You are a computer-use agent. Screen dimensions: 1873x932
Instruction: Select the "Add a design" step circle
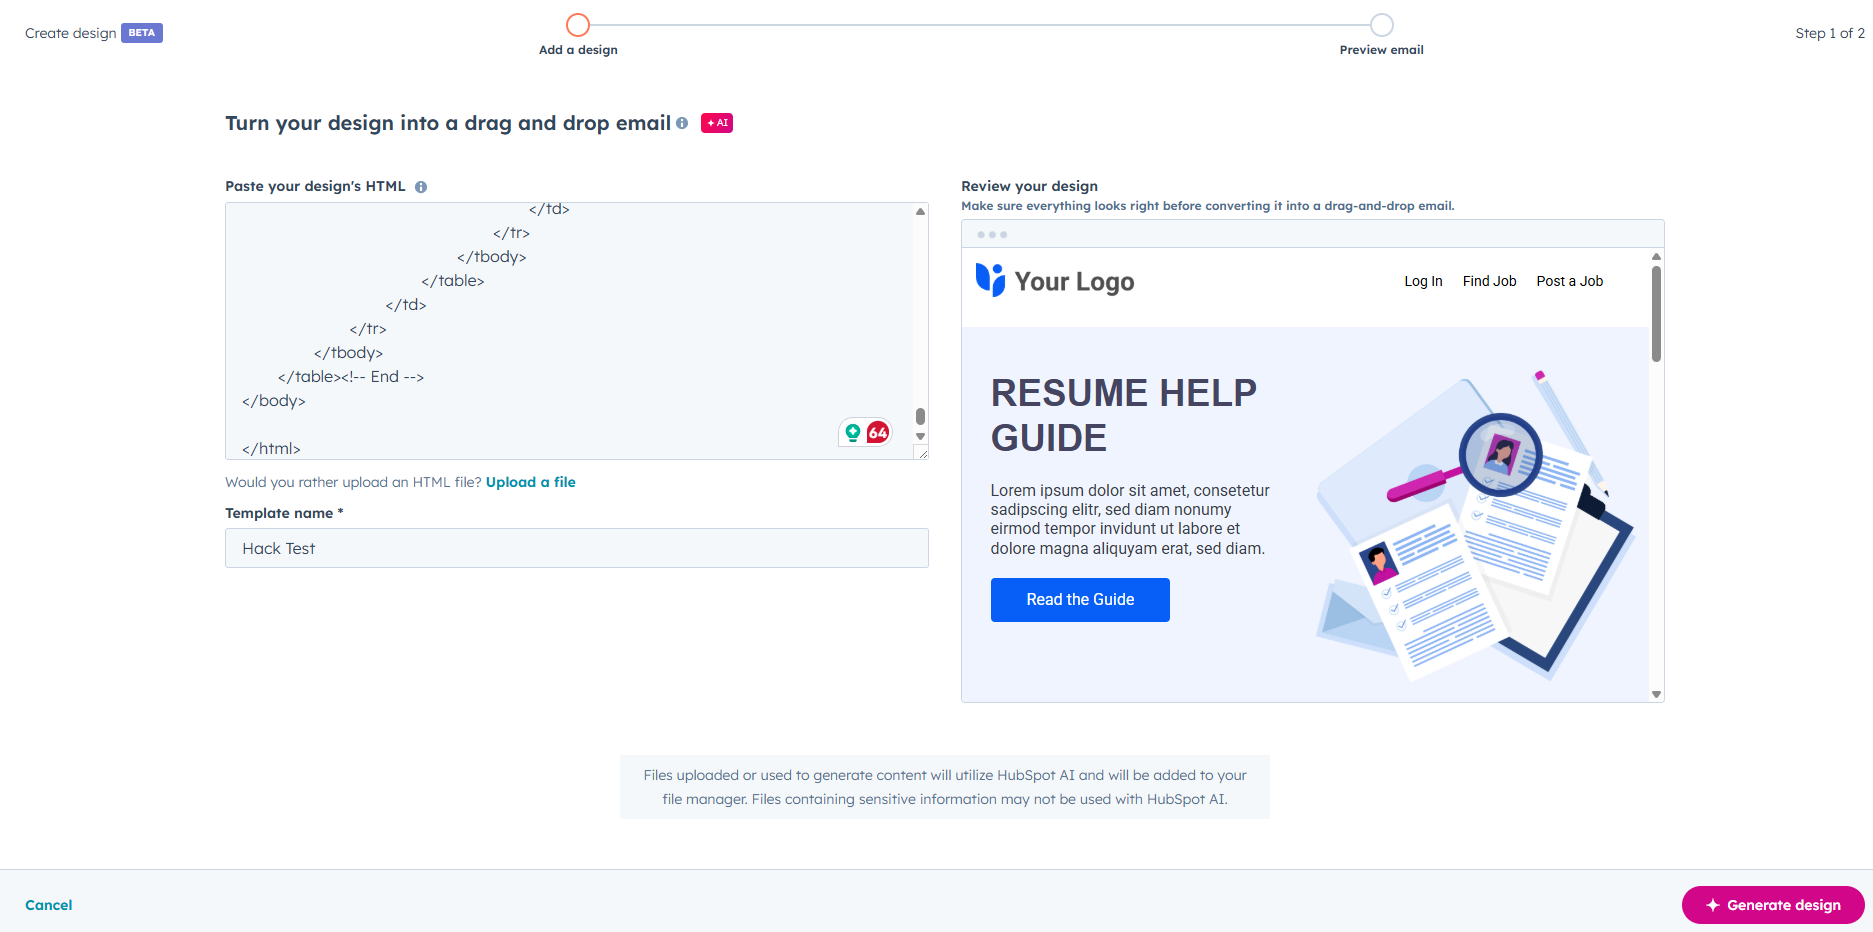click(578, 24)
